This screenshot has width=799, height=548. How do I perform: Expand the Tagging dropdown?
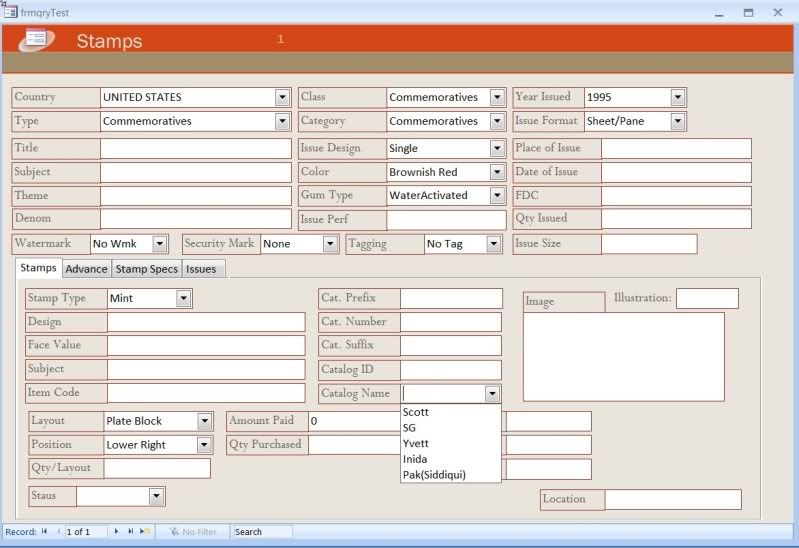coord(493,244)
